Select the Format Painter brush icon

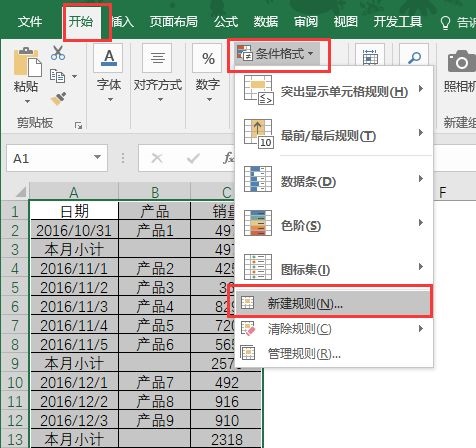pyautogui.click(x=58, y=98)
